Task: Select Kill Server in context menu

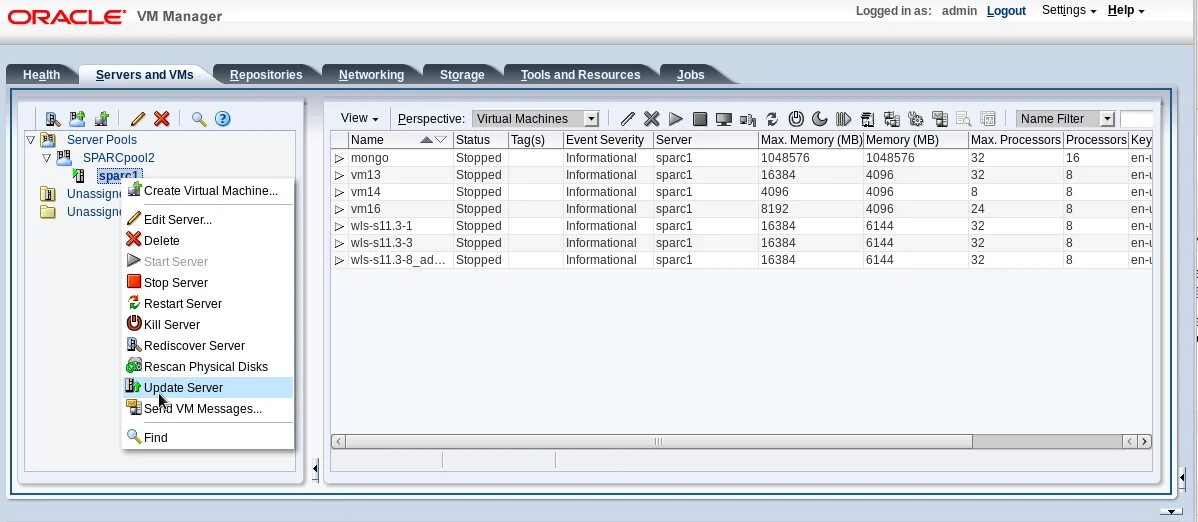Action: tap(208, 324)
